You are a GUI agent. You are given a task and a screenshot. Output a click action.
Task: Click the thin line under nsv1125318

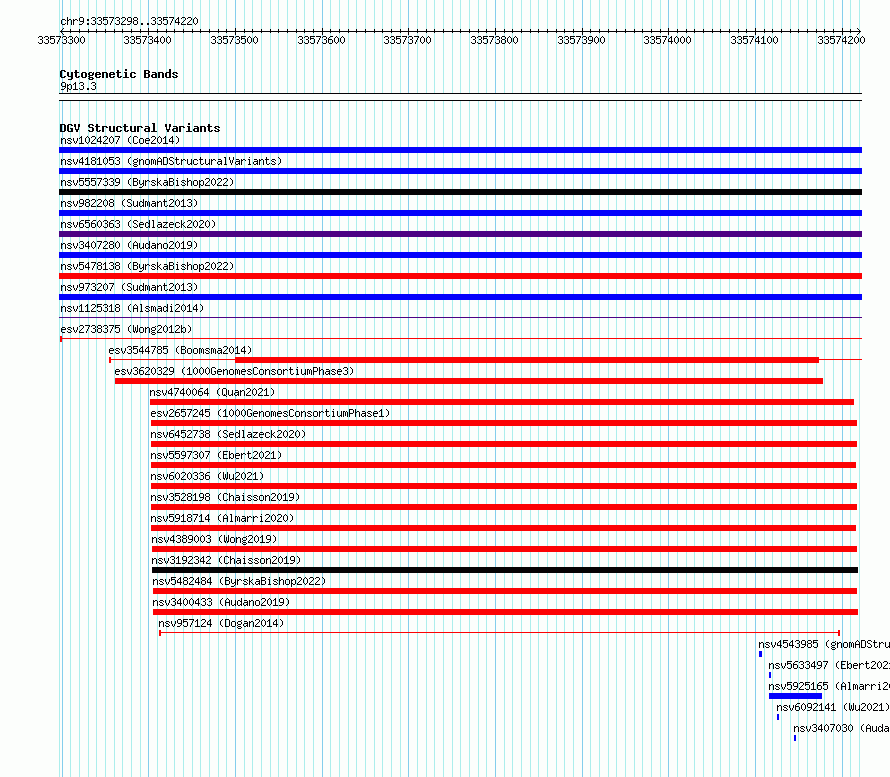(x=460, y=317)
